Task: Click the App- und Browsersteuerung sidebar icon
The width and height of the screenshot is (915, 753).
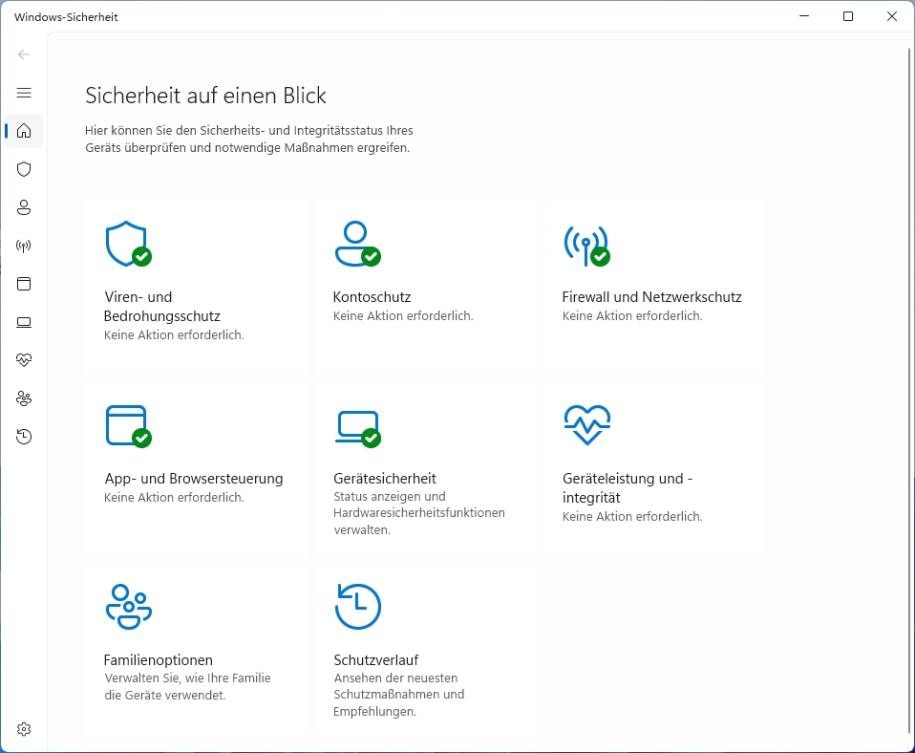Action: tap(23, 284)
